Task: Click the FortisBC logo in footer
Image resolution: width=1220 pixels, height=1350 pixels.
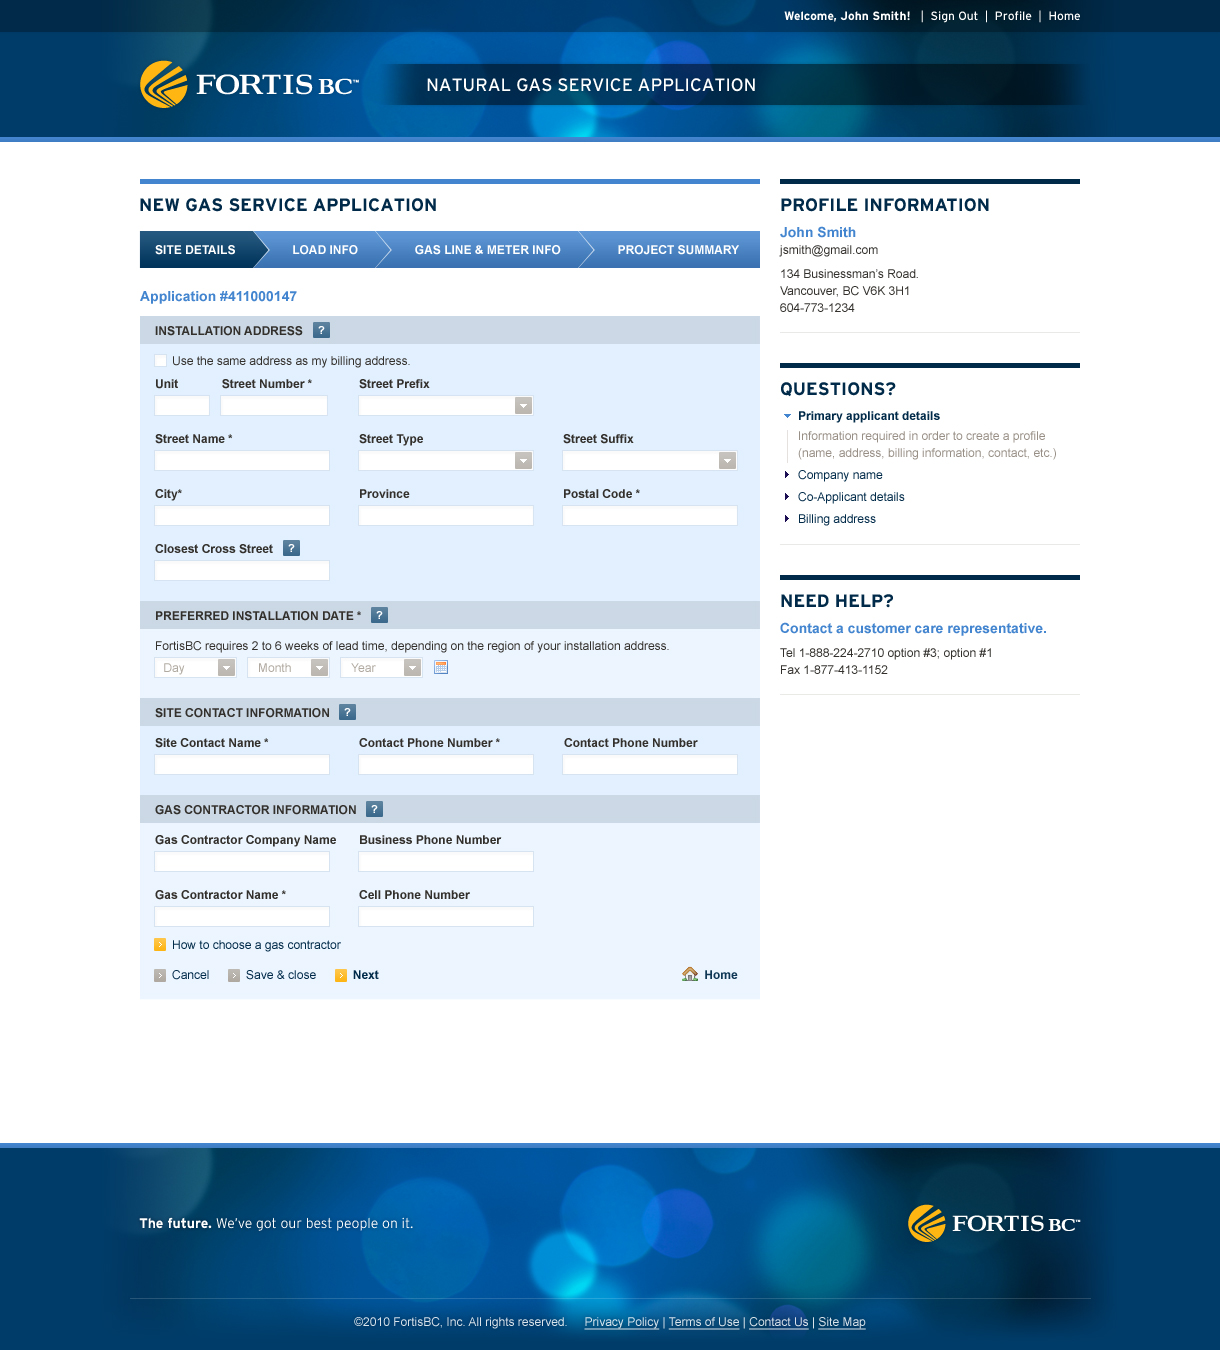Action: point(994,1223)
